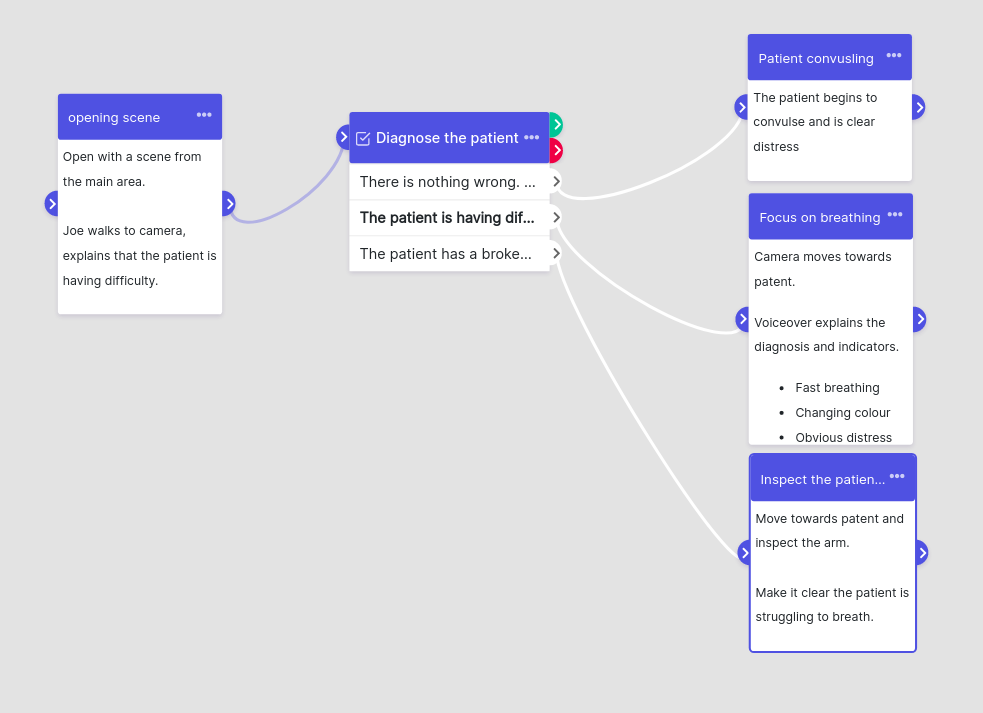
Task: Select the opening scene card title
Action: [114, 118]
